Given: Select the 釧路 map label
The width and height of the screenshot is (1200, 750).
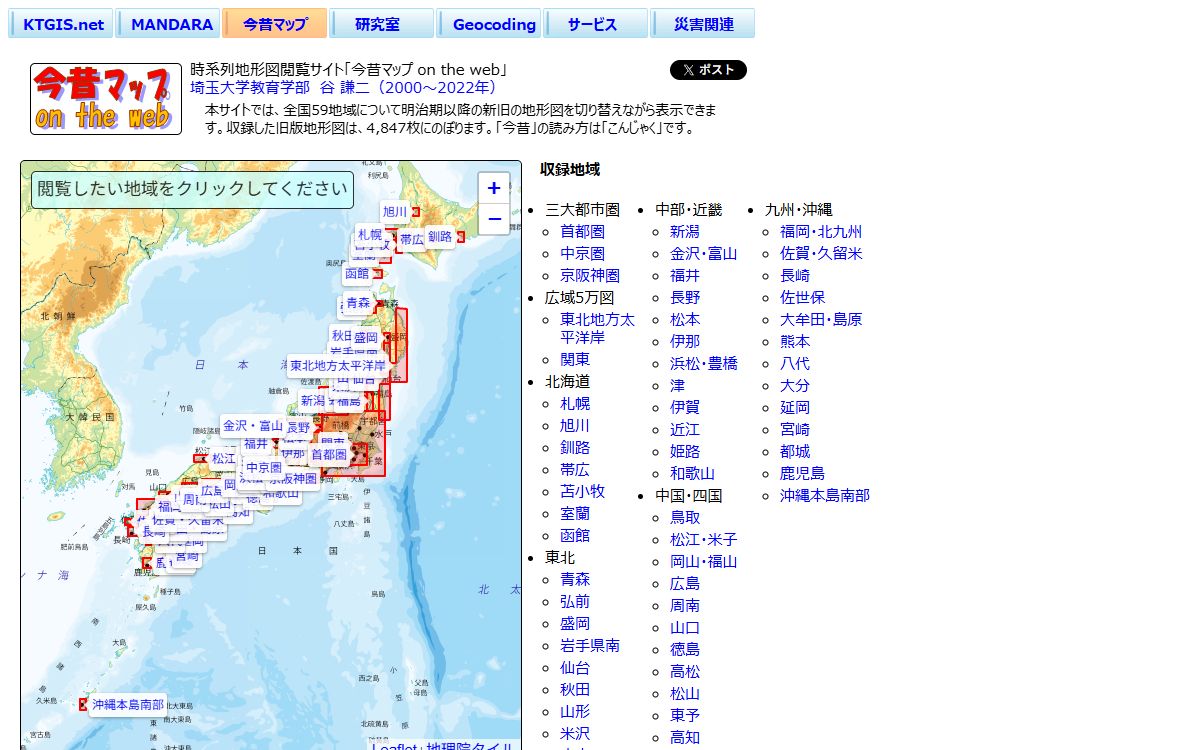Looking at the screenshot, I should click(440, 237).
